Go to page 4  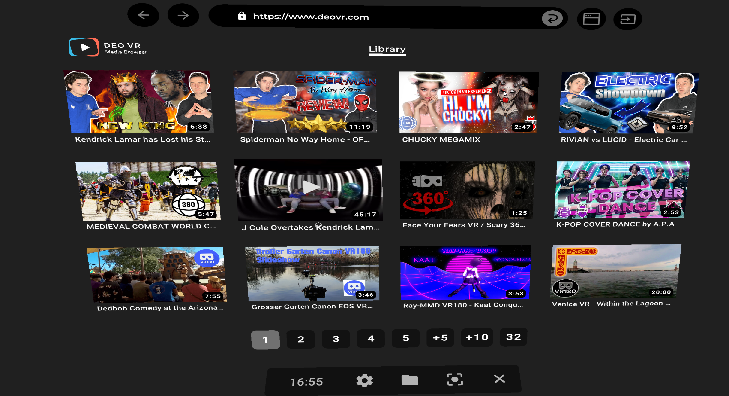tap(371, 338)
